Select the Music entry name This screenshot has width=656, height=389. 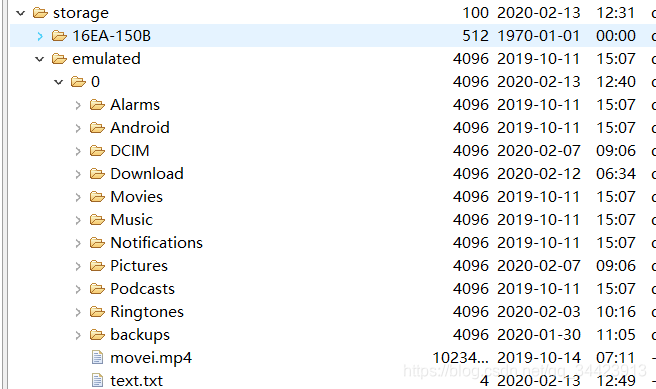pyautogui.click(x=131, y=220)
